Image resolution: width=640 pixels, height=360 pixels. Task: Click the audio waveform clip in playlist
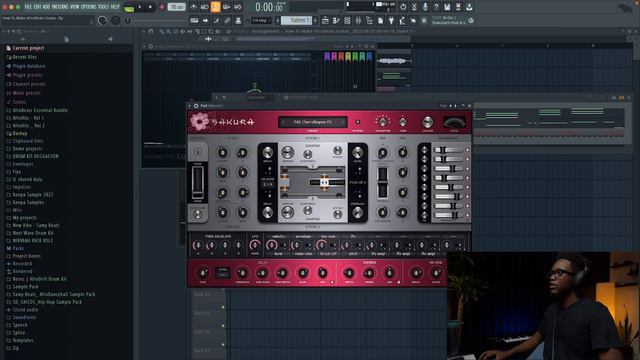394,61
